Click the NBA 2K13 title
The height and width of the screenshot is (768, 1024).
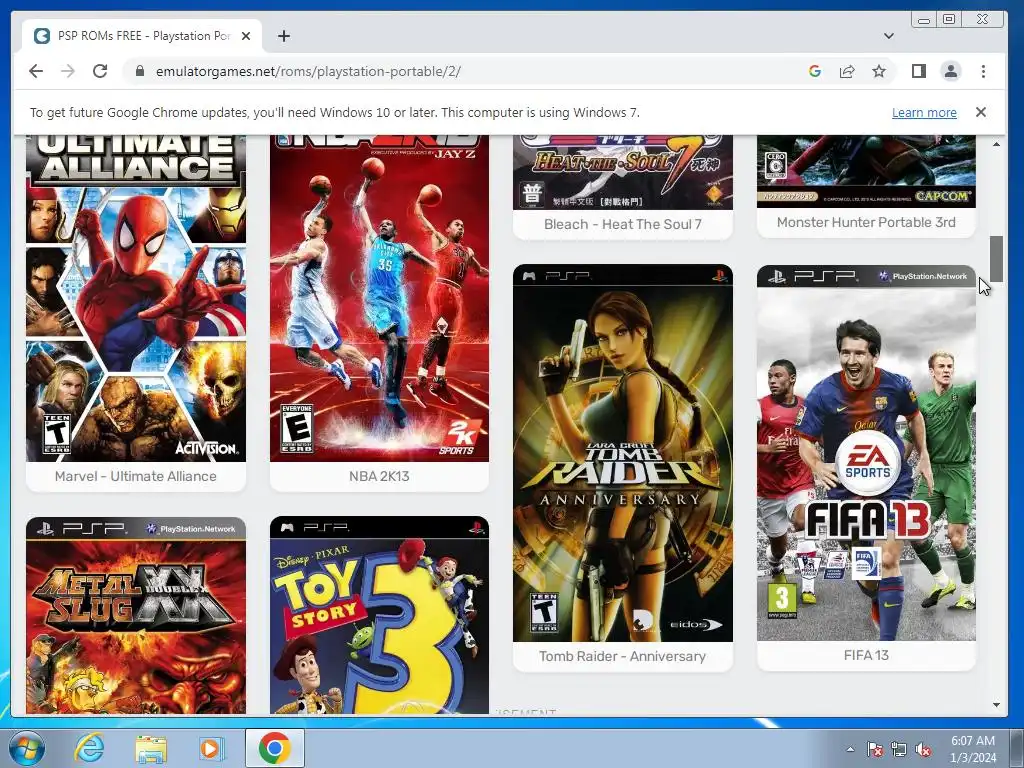pyautogui.click(x=379, y=476)
